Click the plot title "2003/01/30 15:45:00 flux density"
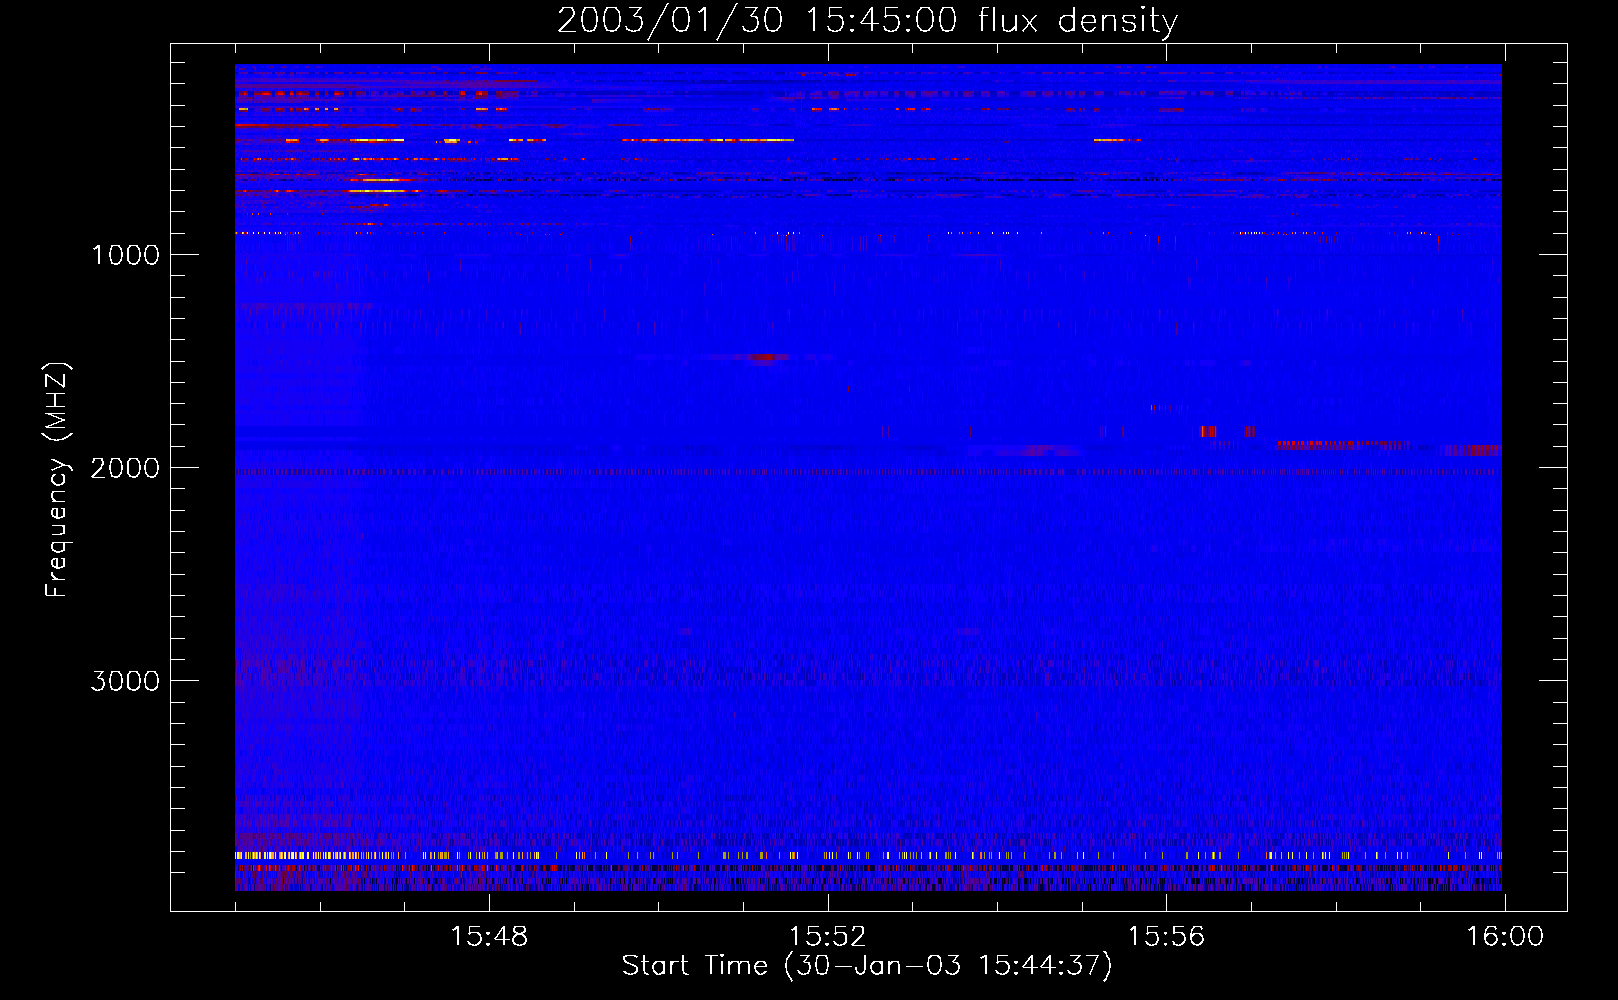 click(x=867, y=20)
